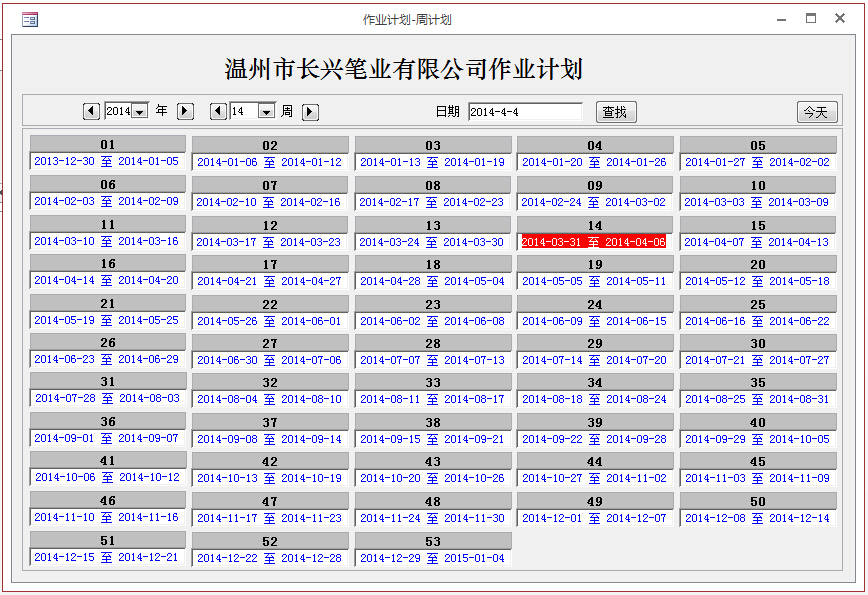Select week 14 header button
Viewport: 868px width, 595px height.
(595, 225)
